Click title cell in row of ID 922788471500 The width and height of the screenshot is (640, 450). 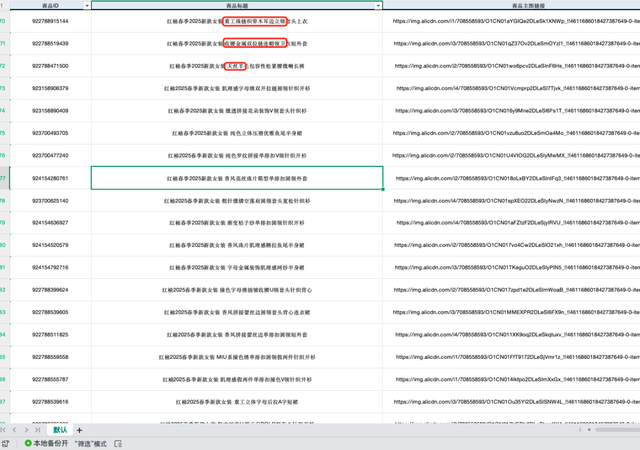coord(237,66)
